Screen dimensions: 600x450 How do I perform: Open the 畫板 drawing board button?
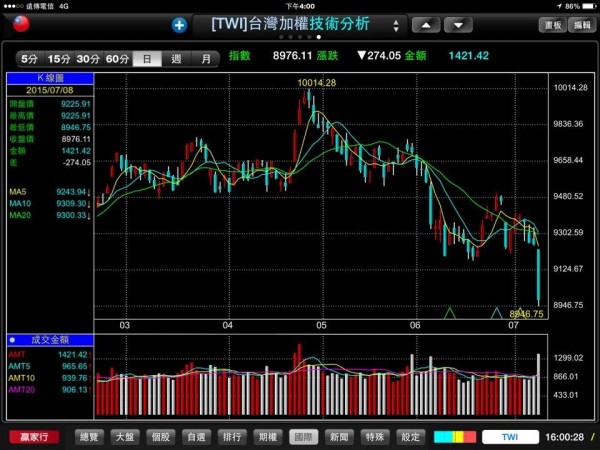[x=553, y=25]
